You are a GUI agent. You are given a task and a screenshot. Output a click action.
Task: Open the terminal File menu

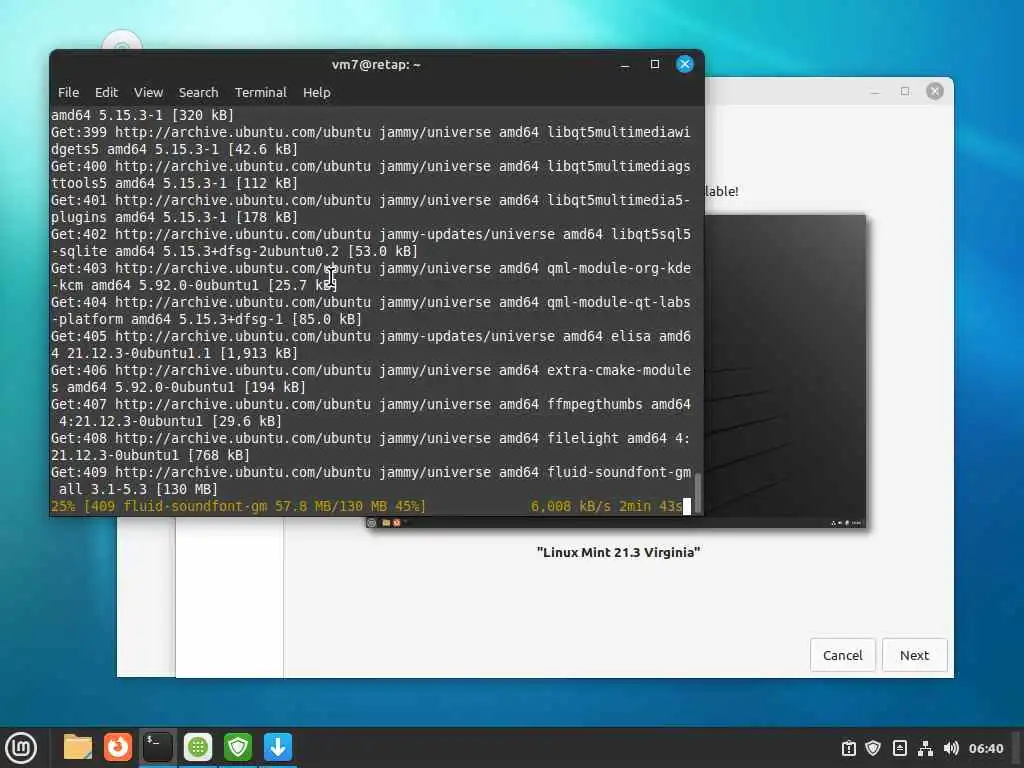click(x=68, y=93)
